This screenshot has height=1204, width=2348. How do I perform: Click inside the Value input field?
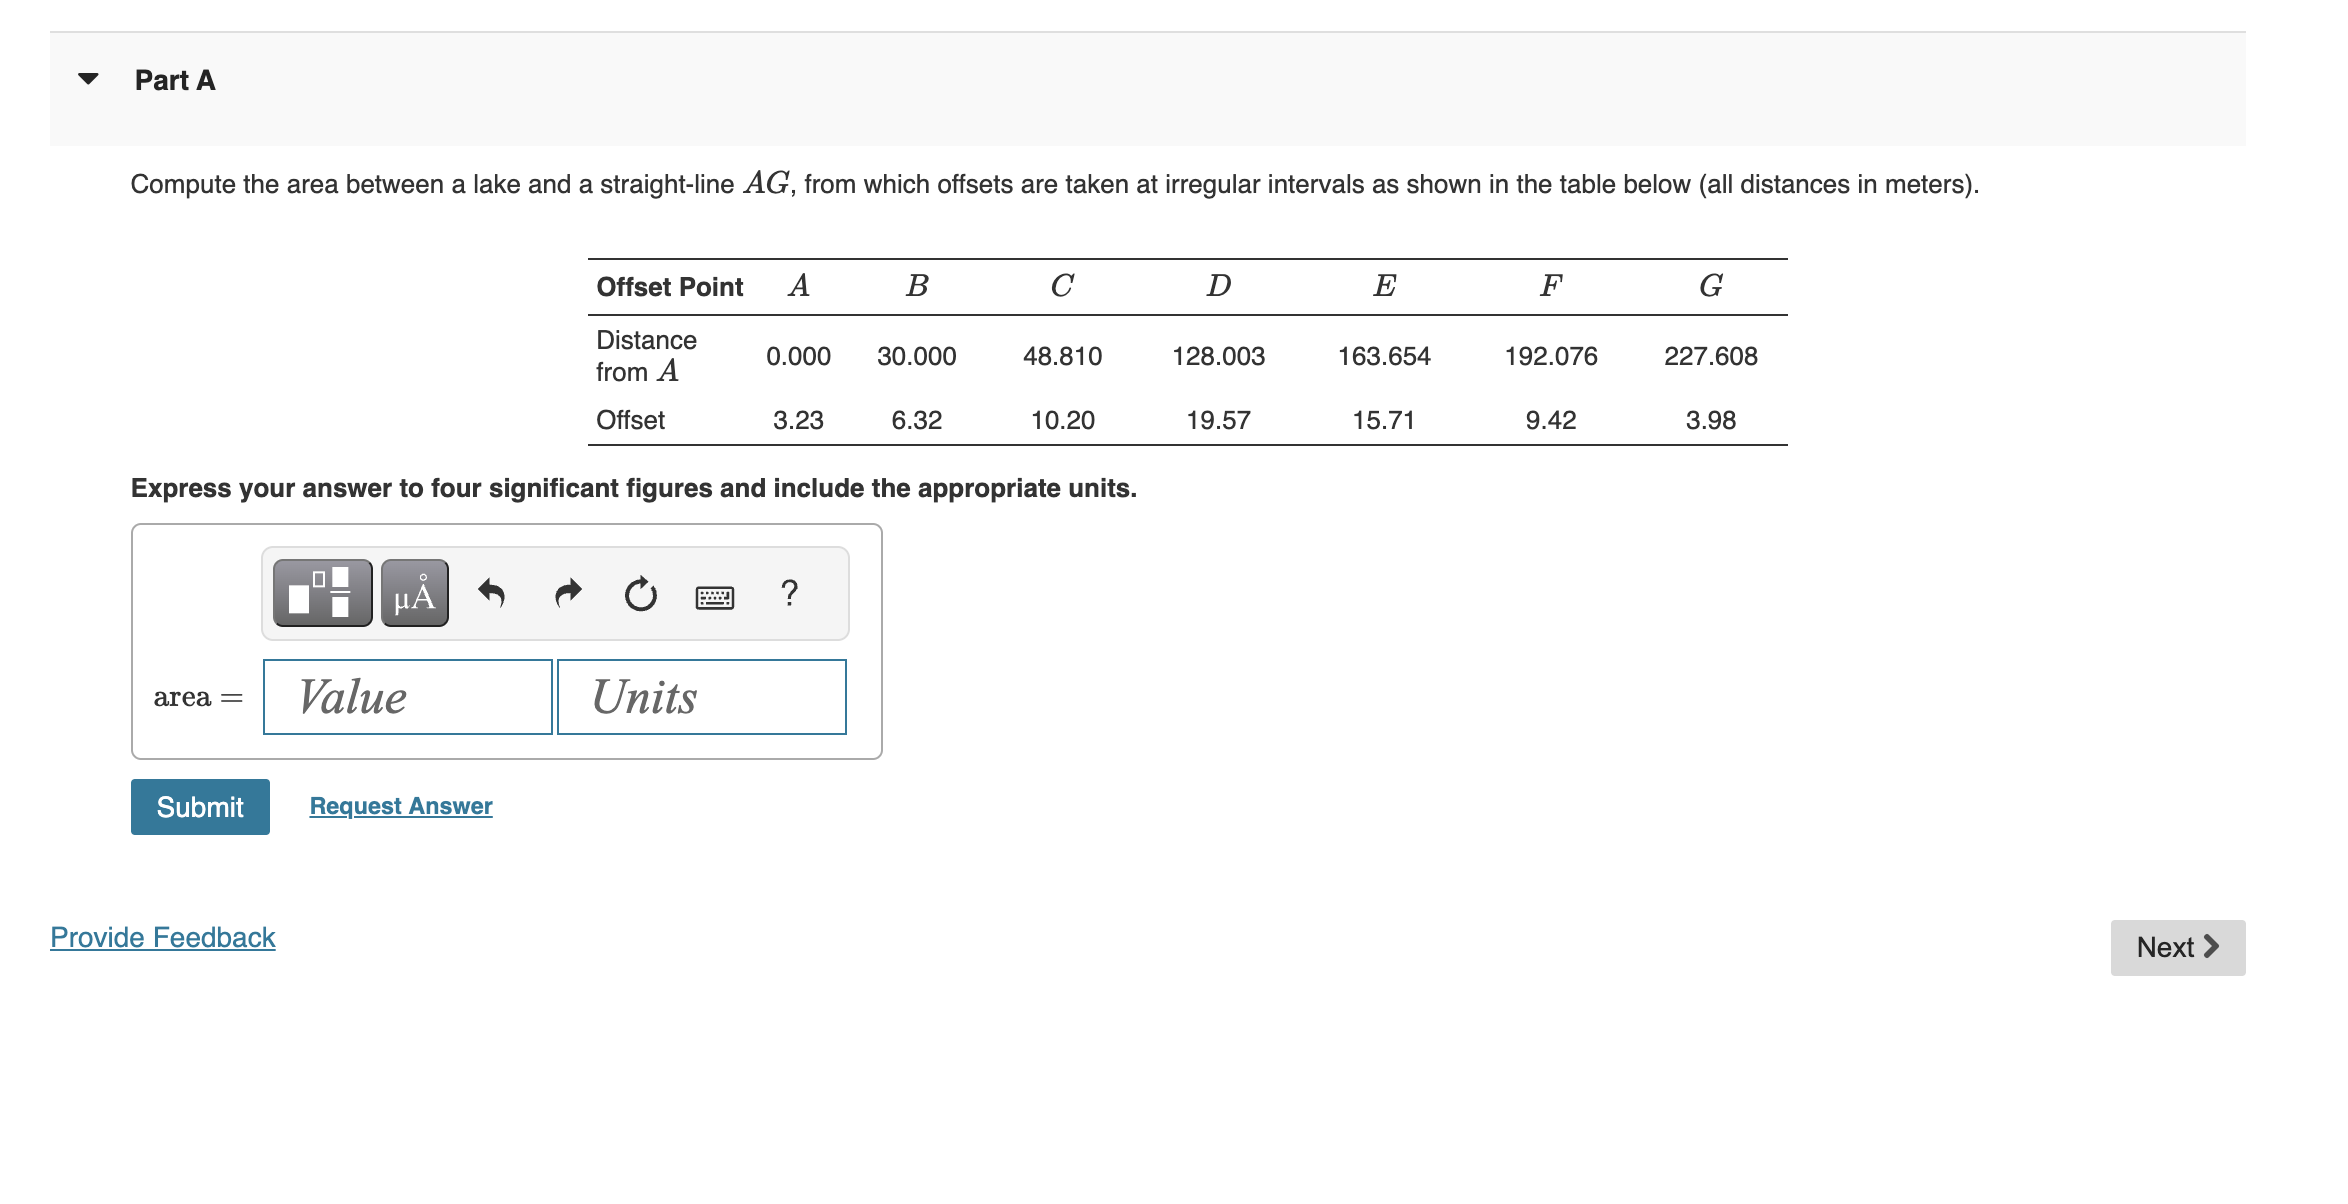tap(407, 696)
